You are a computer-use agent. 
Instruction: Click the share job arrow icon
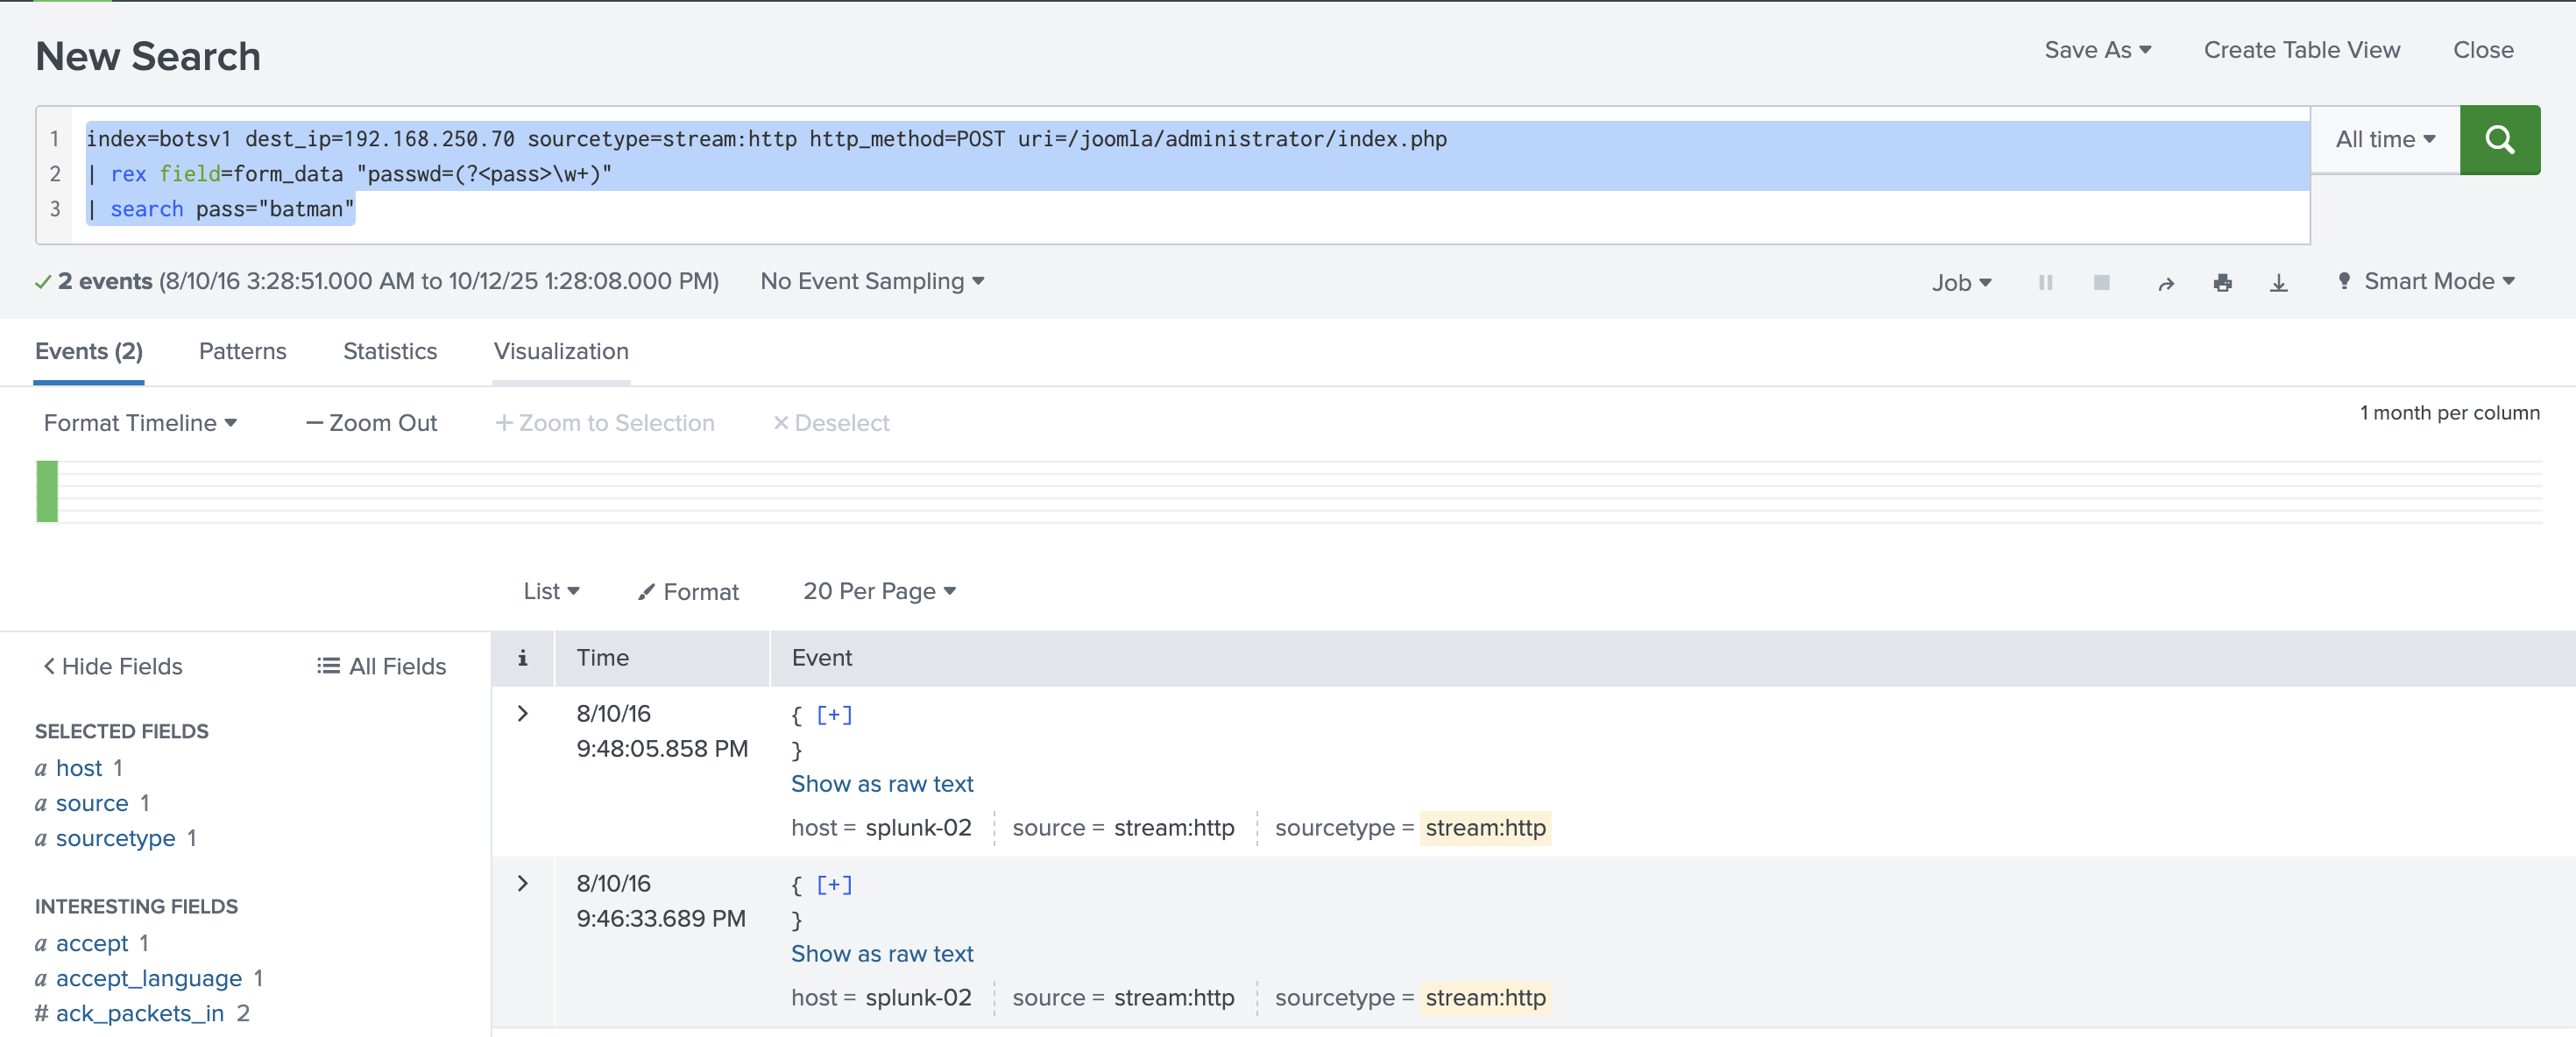[x=2165, y=284]
